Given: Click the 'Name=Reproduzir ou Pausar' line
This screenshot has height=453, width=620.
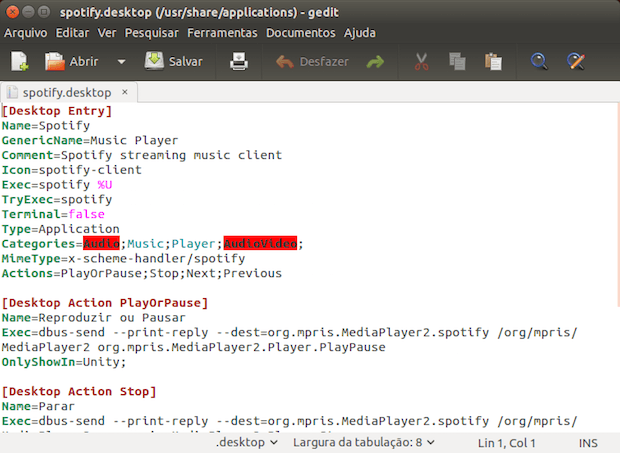Looking at the screenshot, I should [x=94, y=317].
